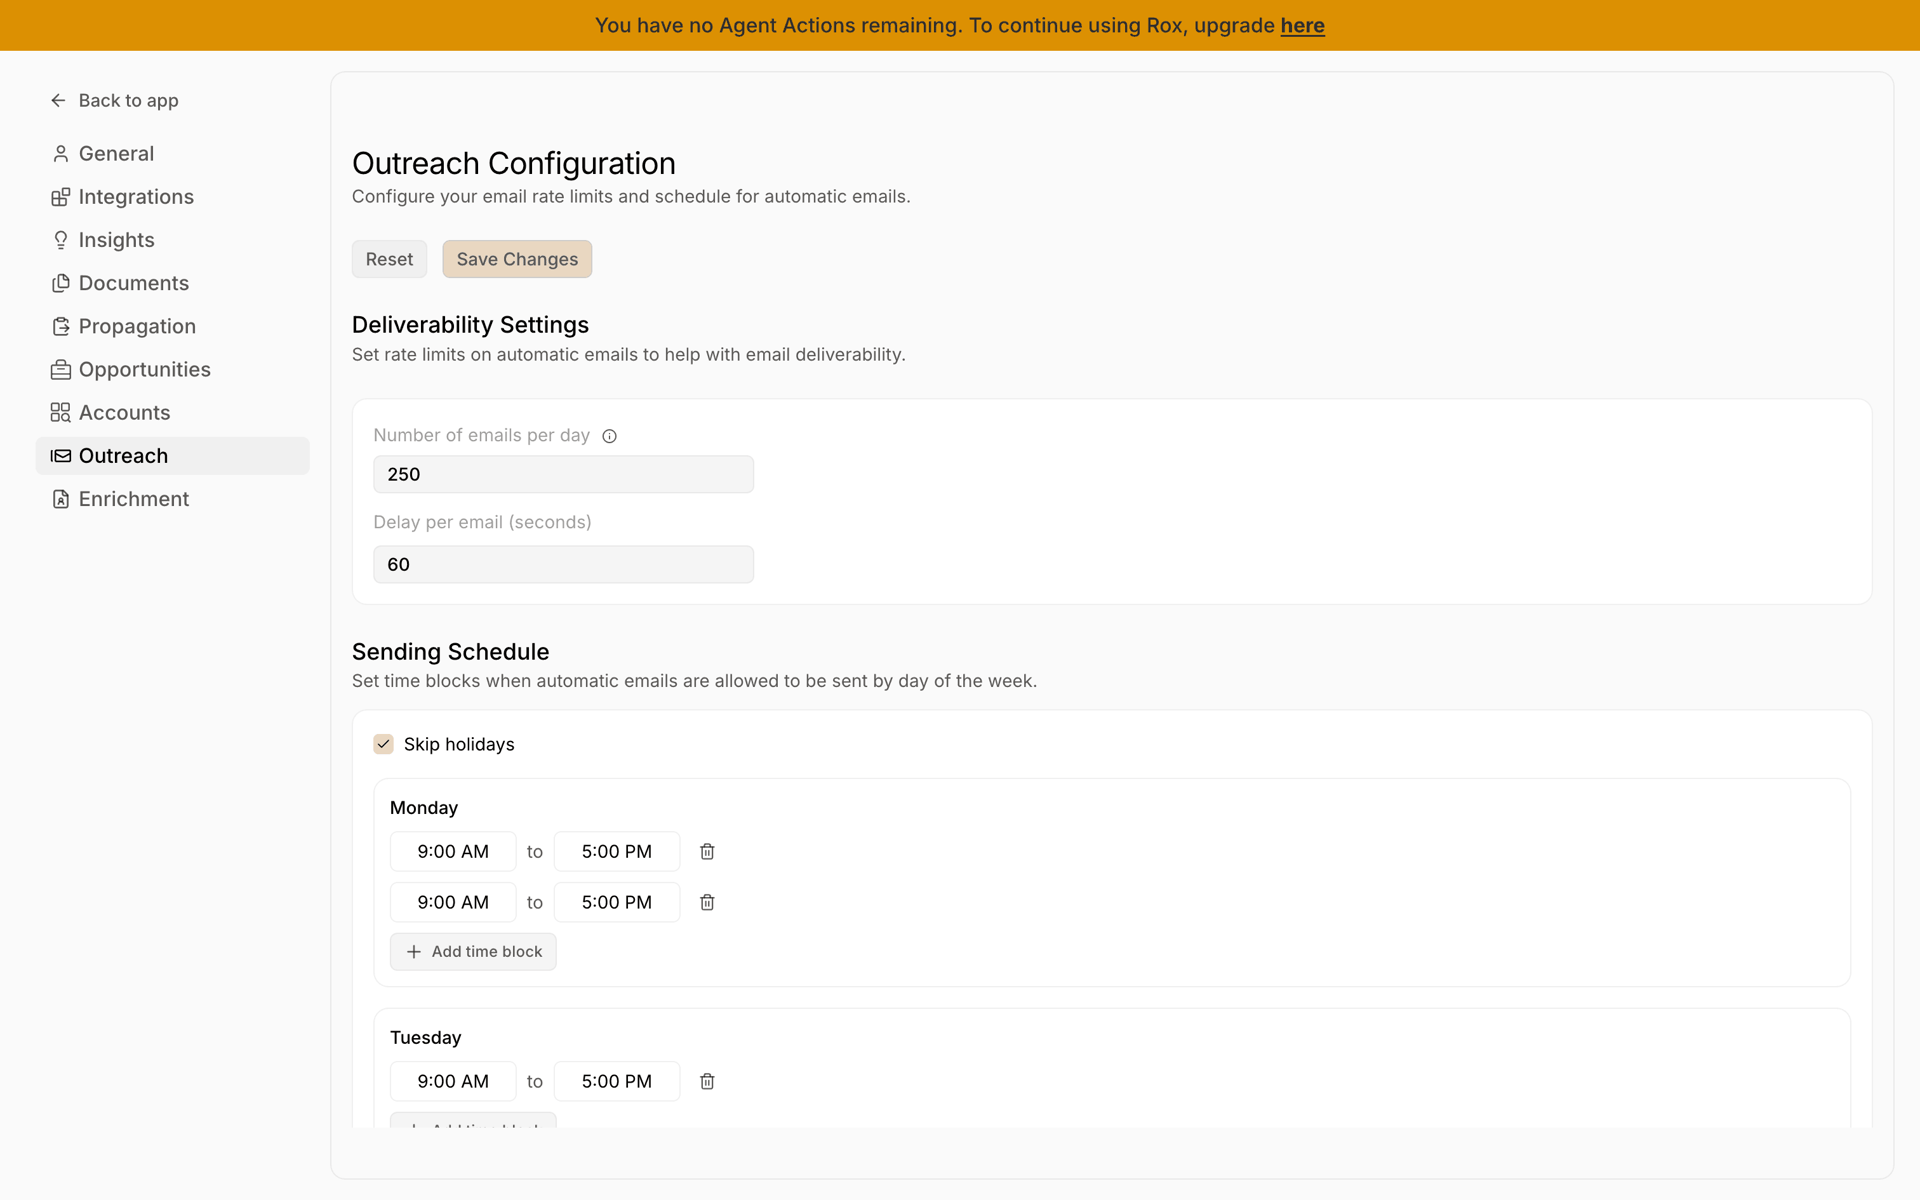Focus the delay per email field
1920x1200 pixels.
(x=563, y=564)
